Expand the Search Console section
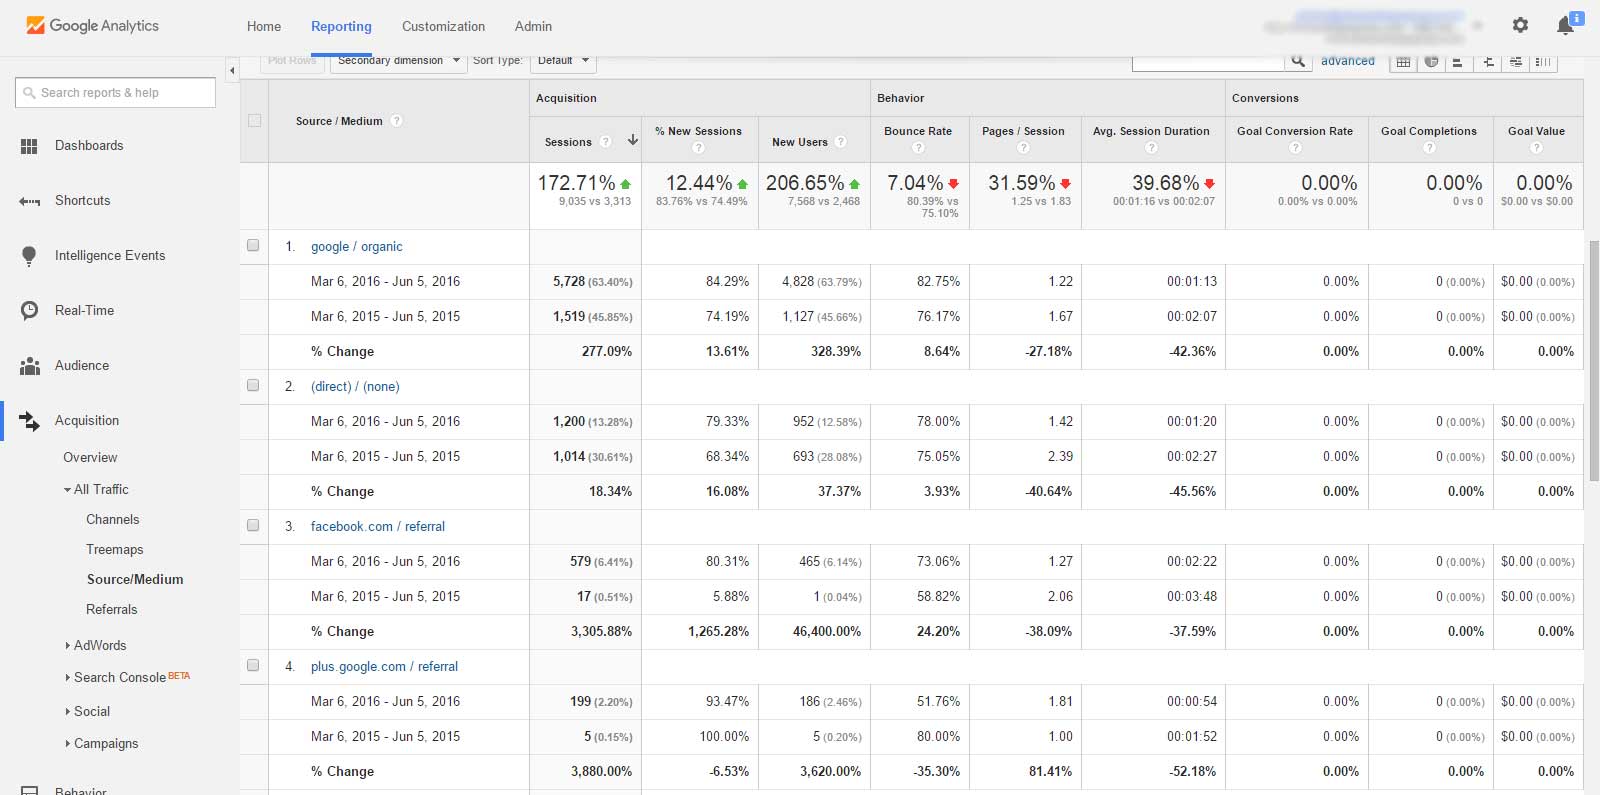This screenshot has width=1600, height=795. point(67,678)
